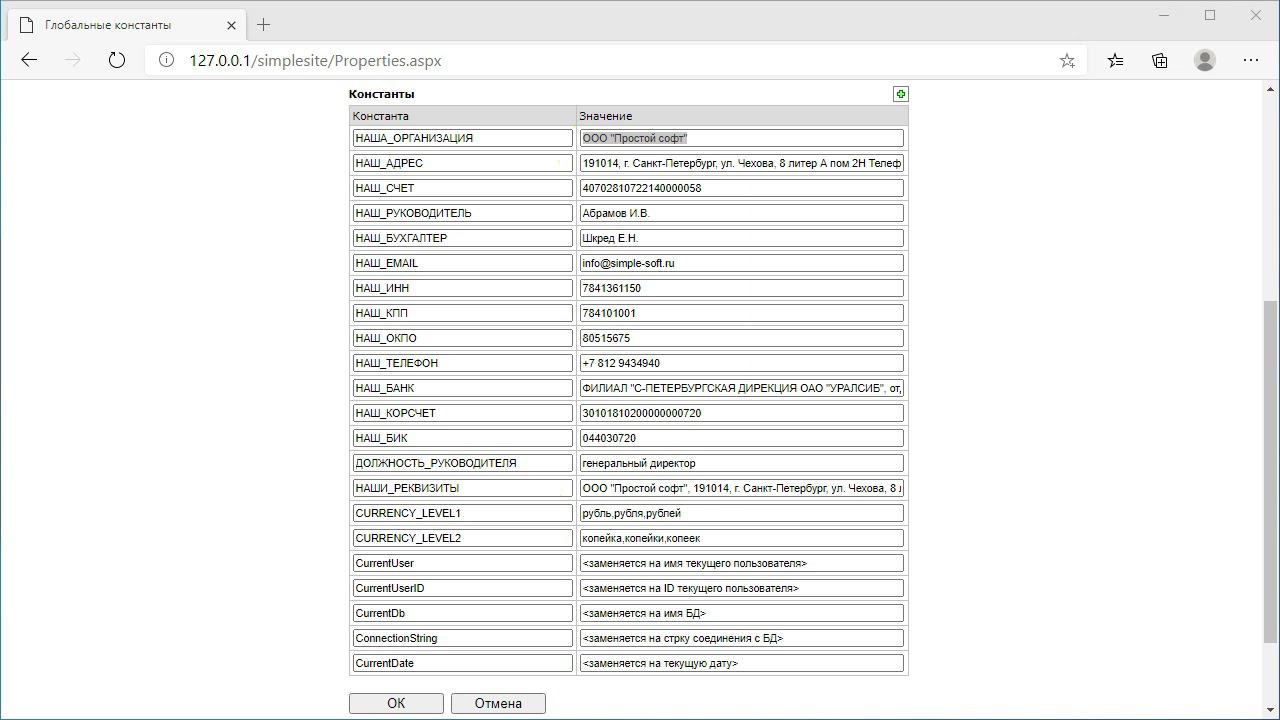Edit the CurrentUserID value field
Image resolution: width=1280 pixels, height=720 pixels.
click(x=741, y=588)
